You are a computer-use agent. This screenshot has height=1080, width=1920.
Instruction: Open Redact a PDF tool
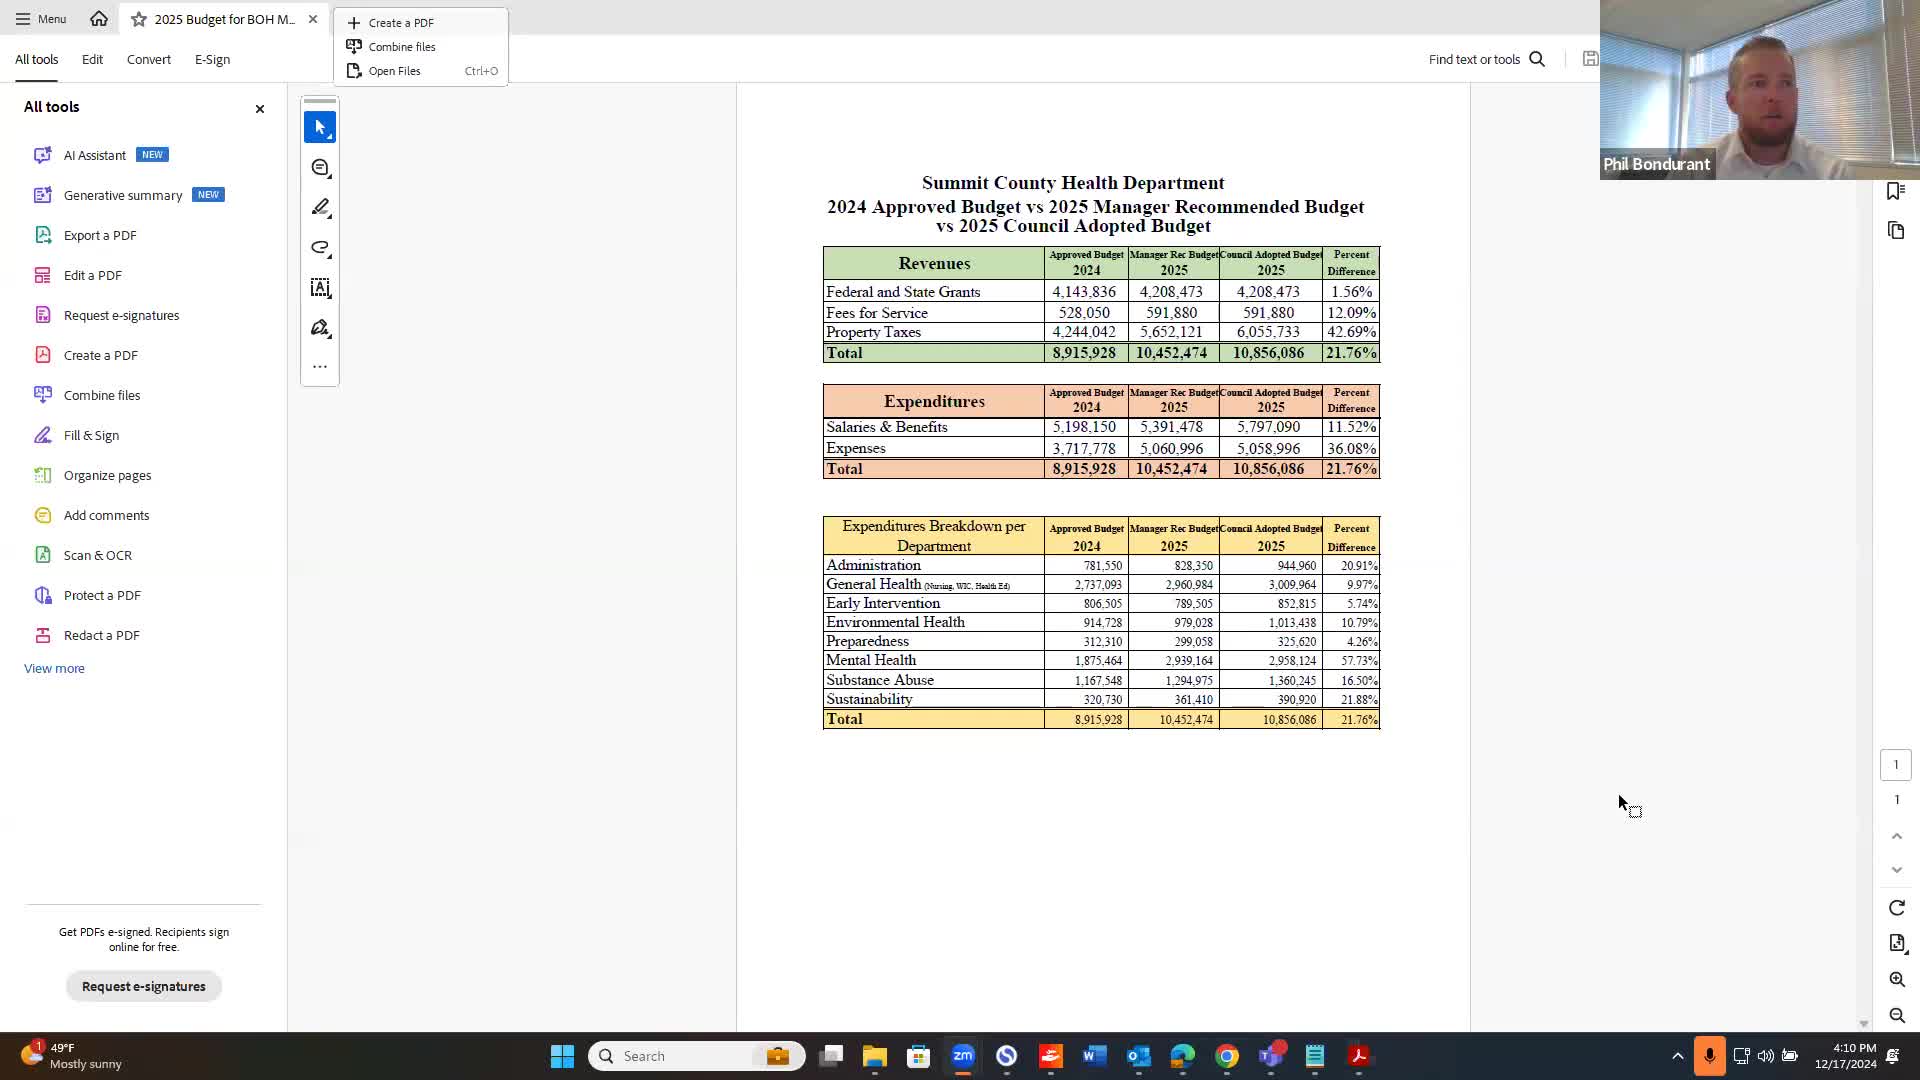pyautogui.click(x=101, y=635)
